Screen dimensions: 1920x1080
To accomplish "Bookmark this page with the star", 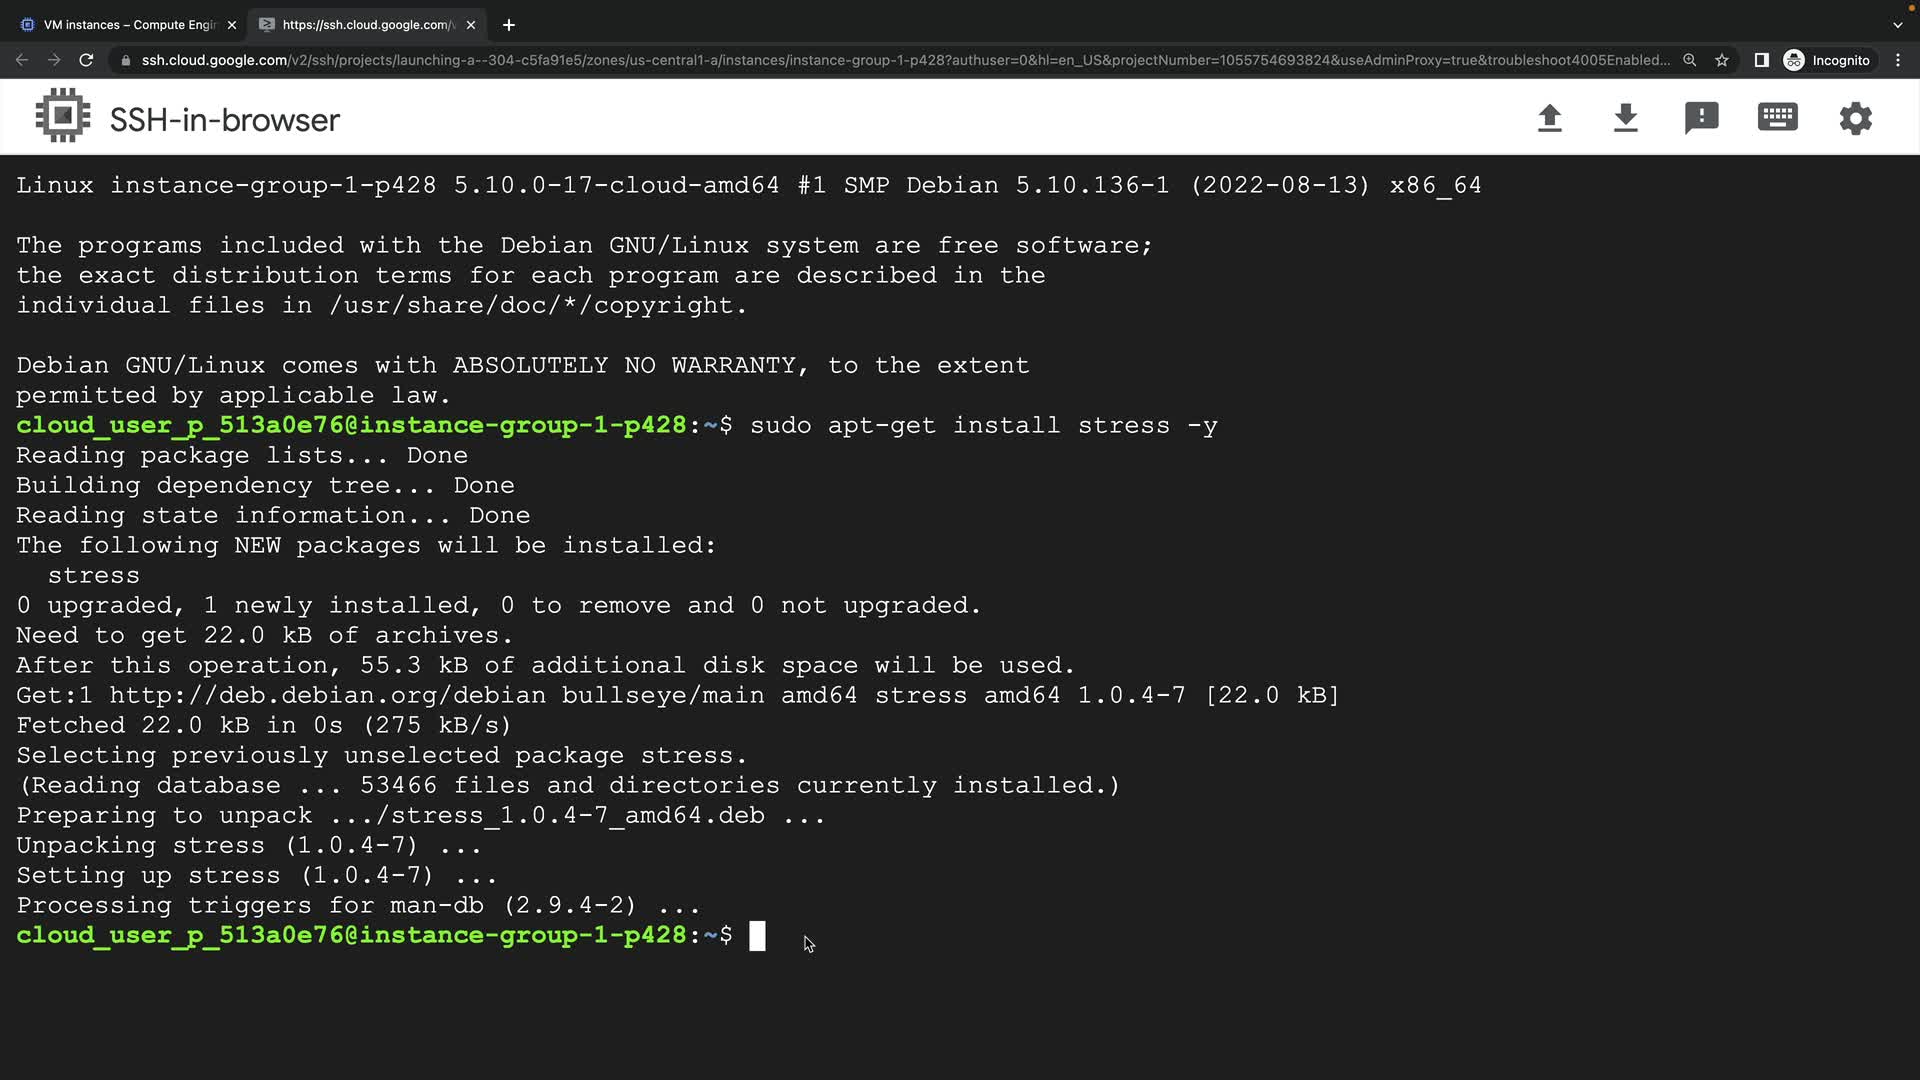I will pyautogui.click(x=1722, y=60).
